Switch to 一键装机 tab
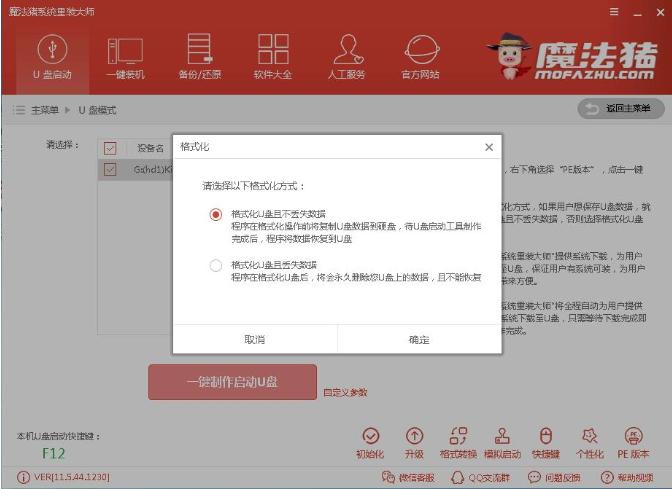 point(126,58)
